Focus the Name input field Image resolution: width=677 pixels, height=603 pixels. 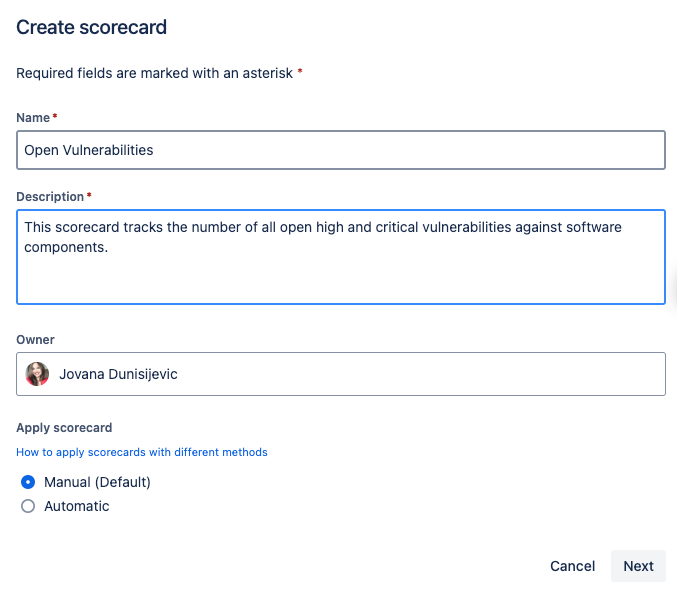click(341, 150)
